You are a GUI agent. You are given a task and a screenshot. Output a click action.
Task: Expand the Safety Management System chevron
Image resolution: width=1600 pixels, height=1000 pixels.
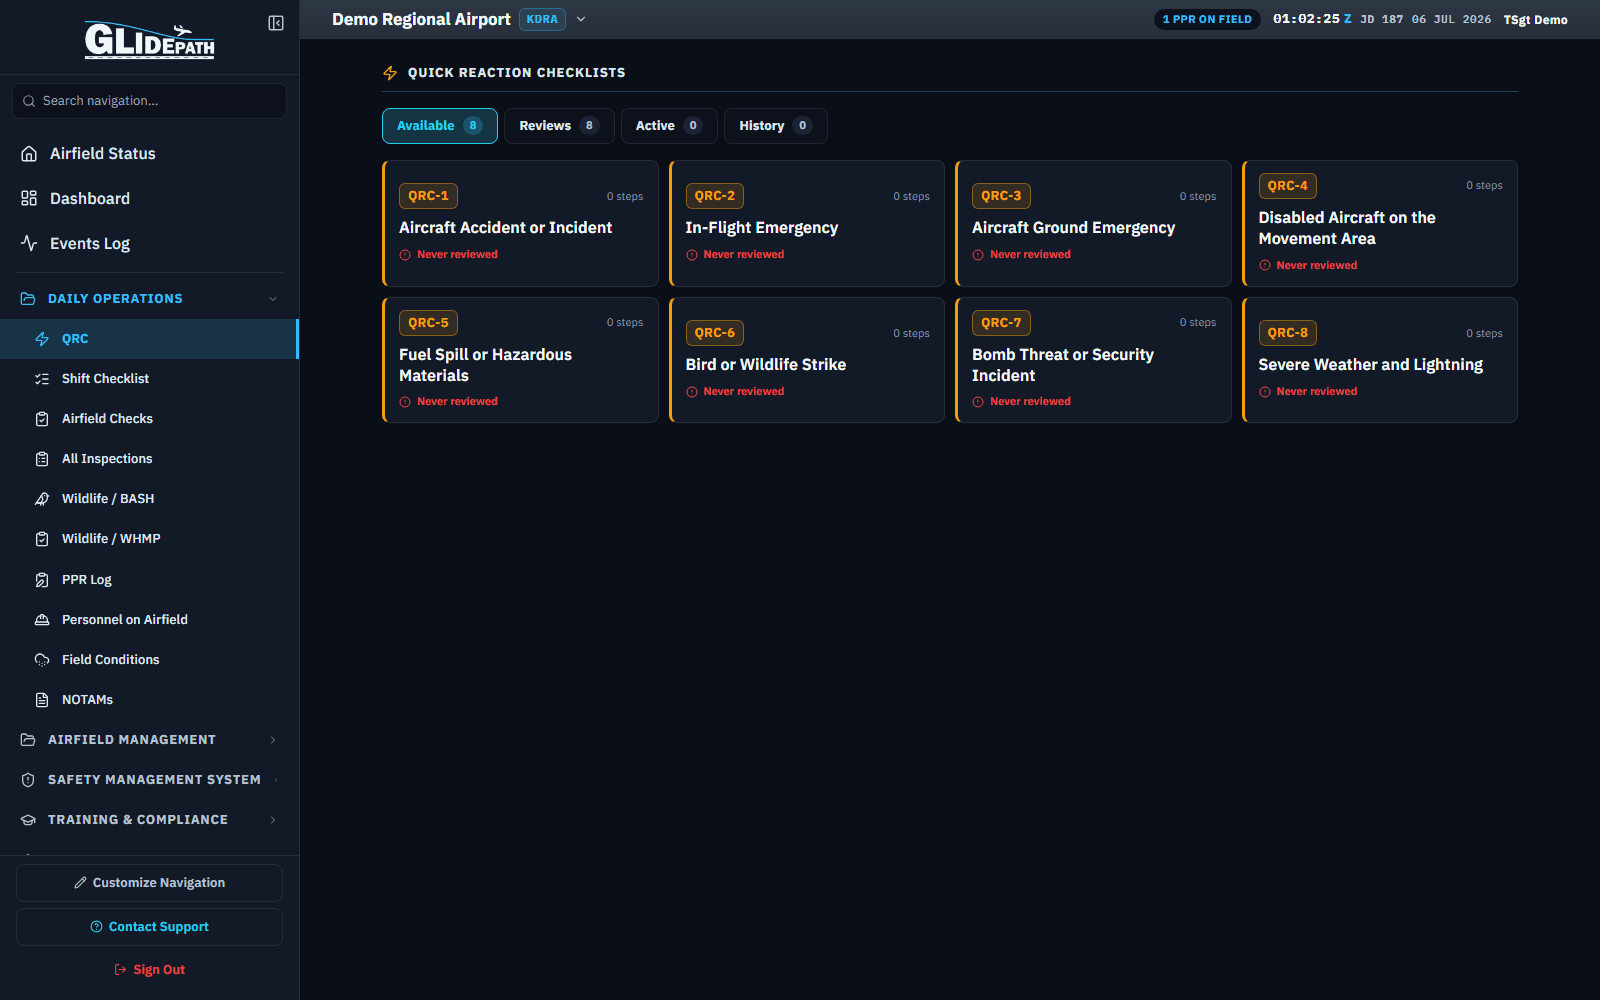coord(276,780)
